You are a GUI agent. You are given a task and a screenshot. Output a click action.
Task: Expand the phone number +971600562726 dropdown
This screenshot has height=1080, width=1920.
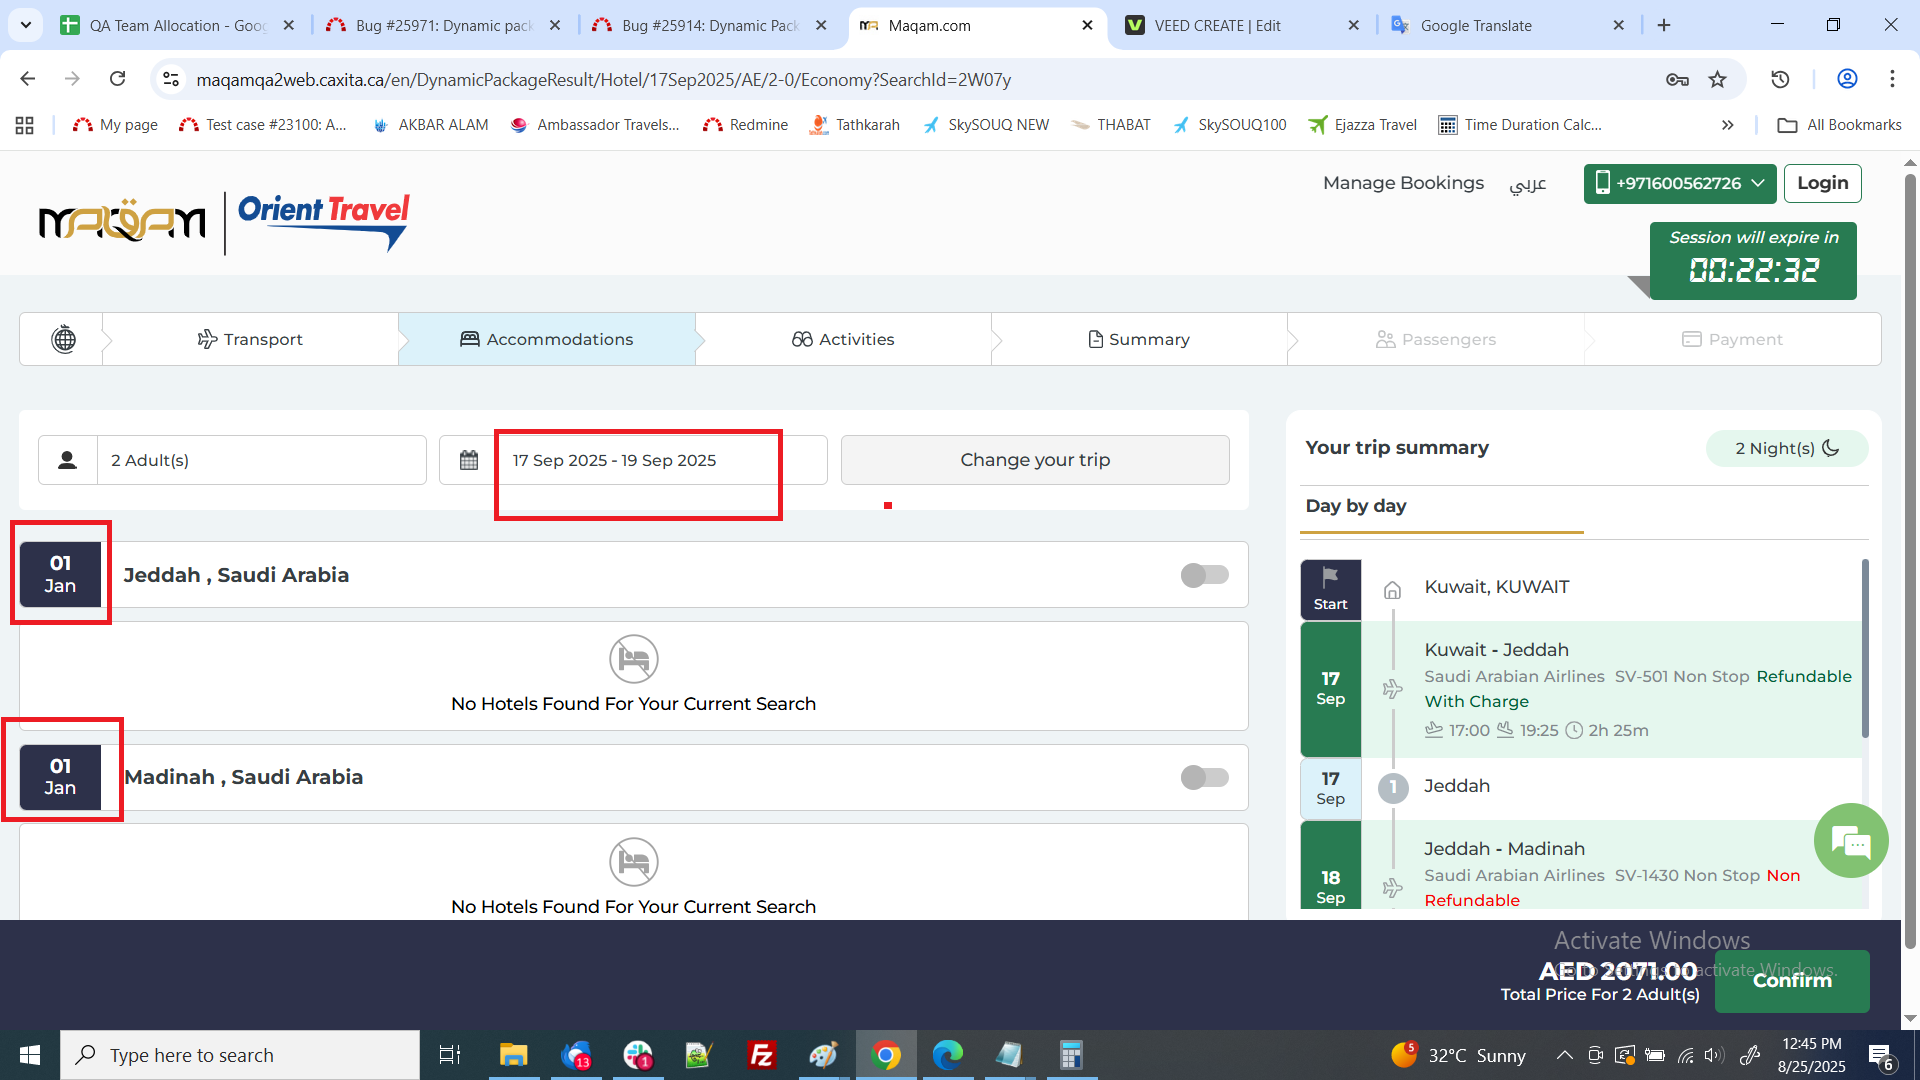1679,183
